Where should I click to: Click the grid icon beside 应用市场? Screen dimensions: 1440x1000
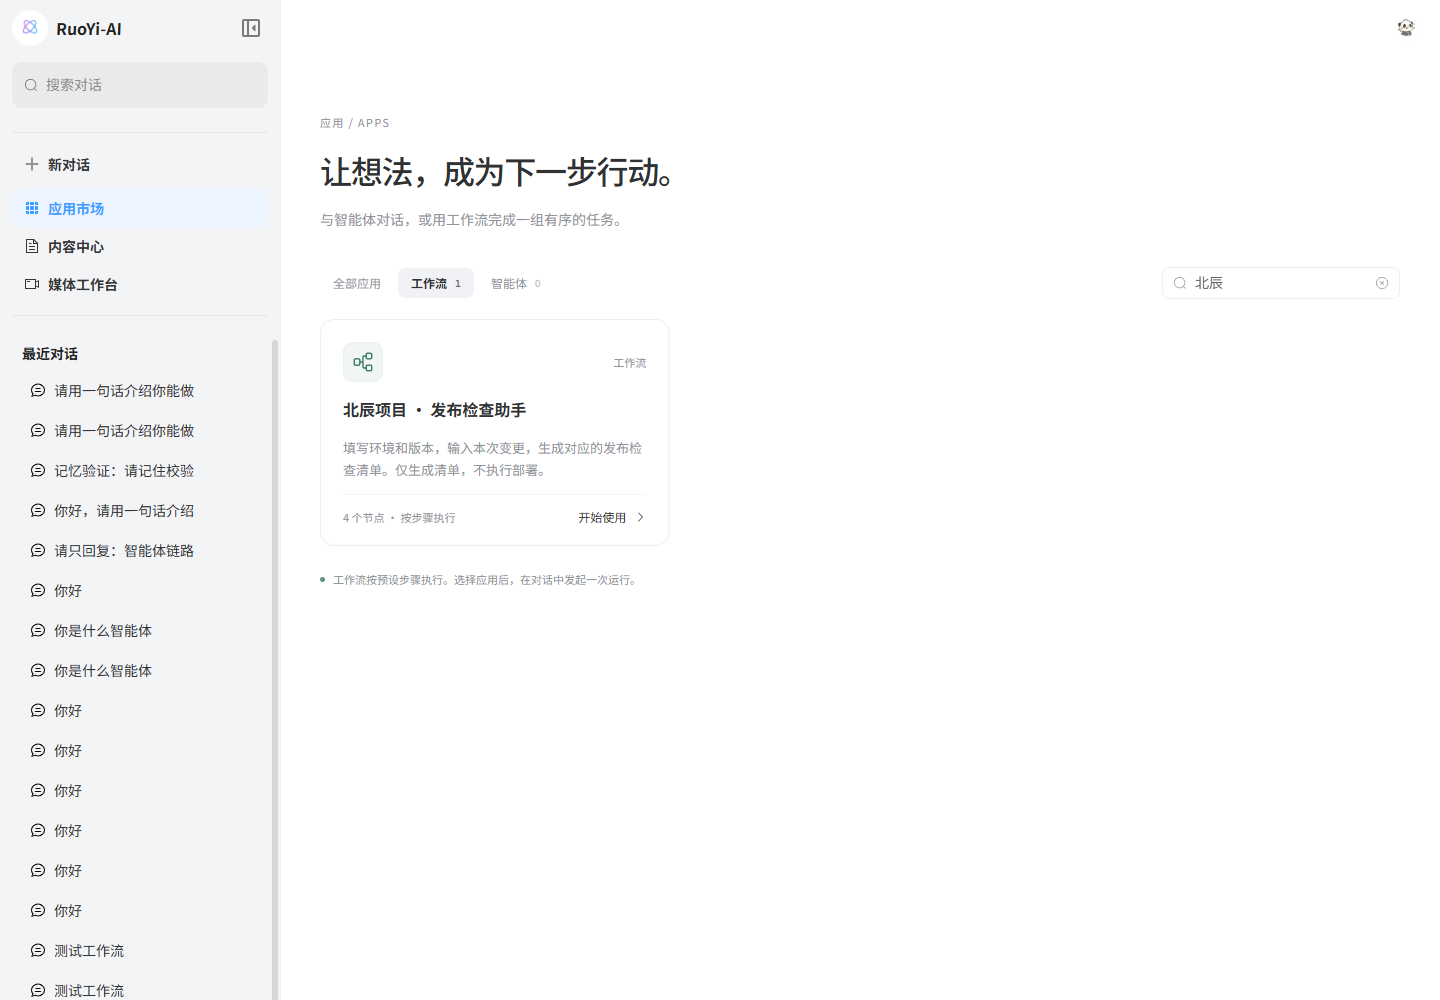pyautogui.click(x=32, y=208)
